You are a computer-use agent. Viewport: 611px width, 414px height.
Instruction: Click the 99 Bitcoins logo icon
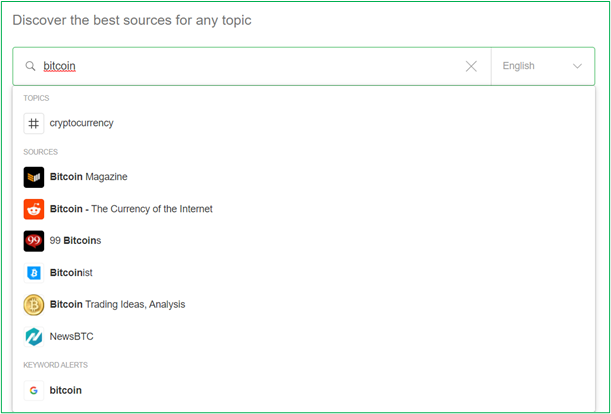pyautogui.click(x=34, y=241)
